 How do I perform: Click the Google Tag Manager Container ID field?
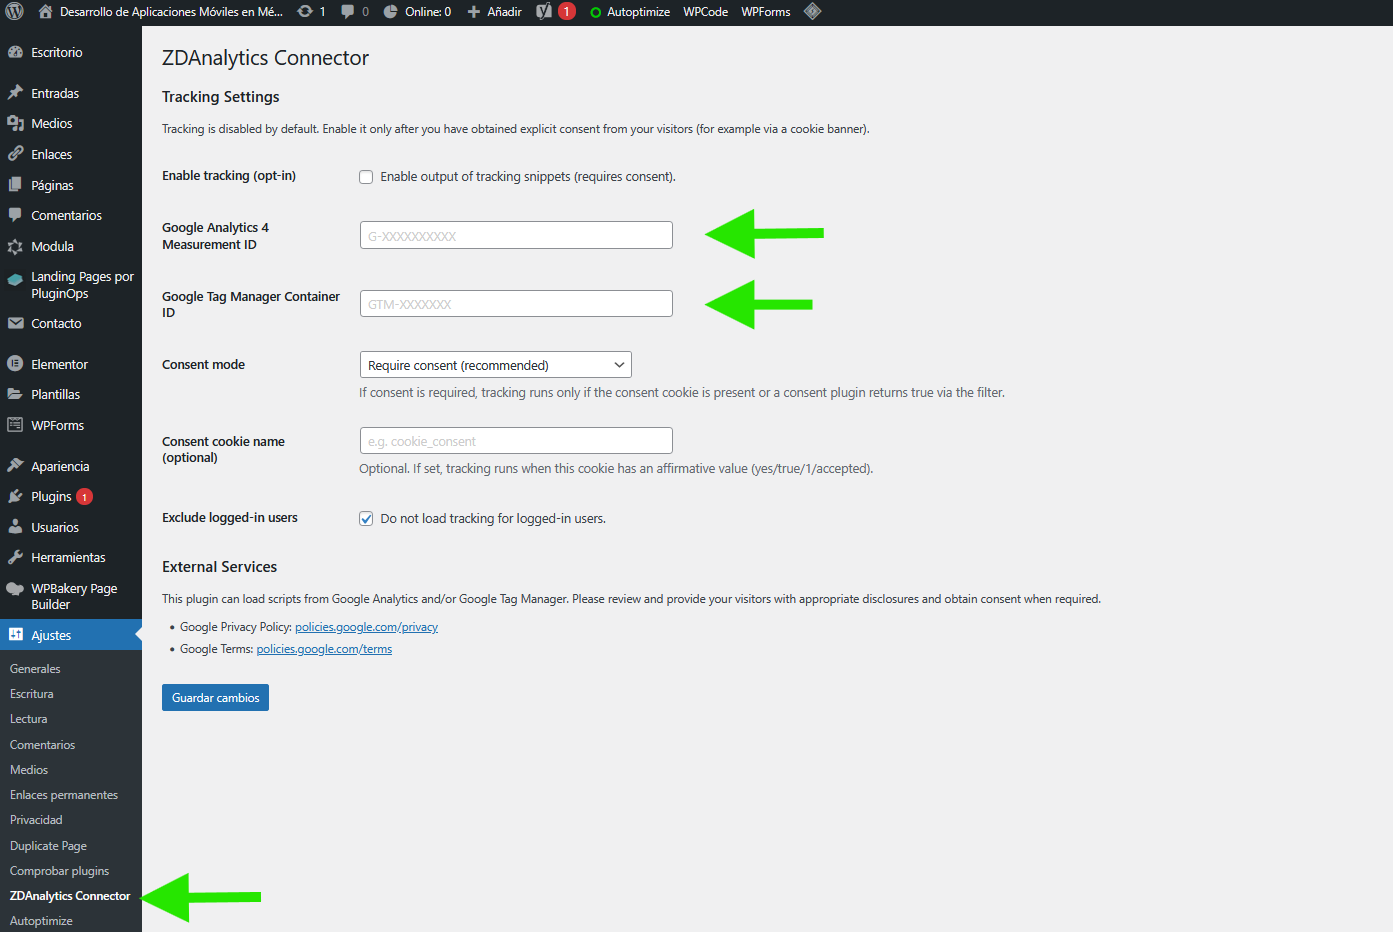coord(516,303)
